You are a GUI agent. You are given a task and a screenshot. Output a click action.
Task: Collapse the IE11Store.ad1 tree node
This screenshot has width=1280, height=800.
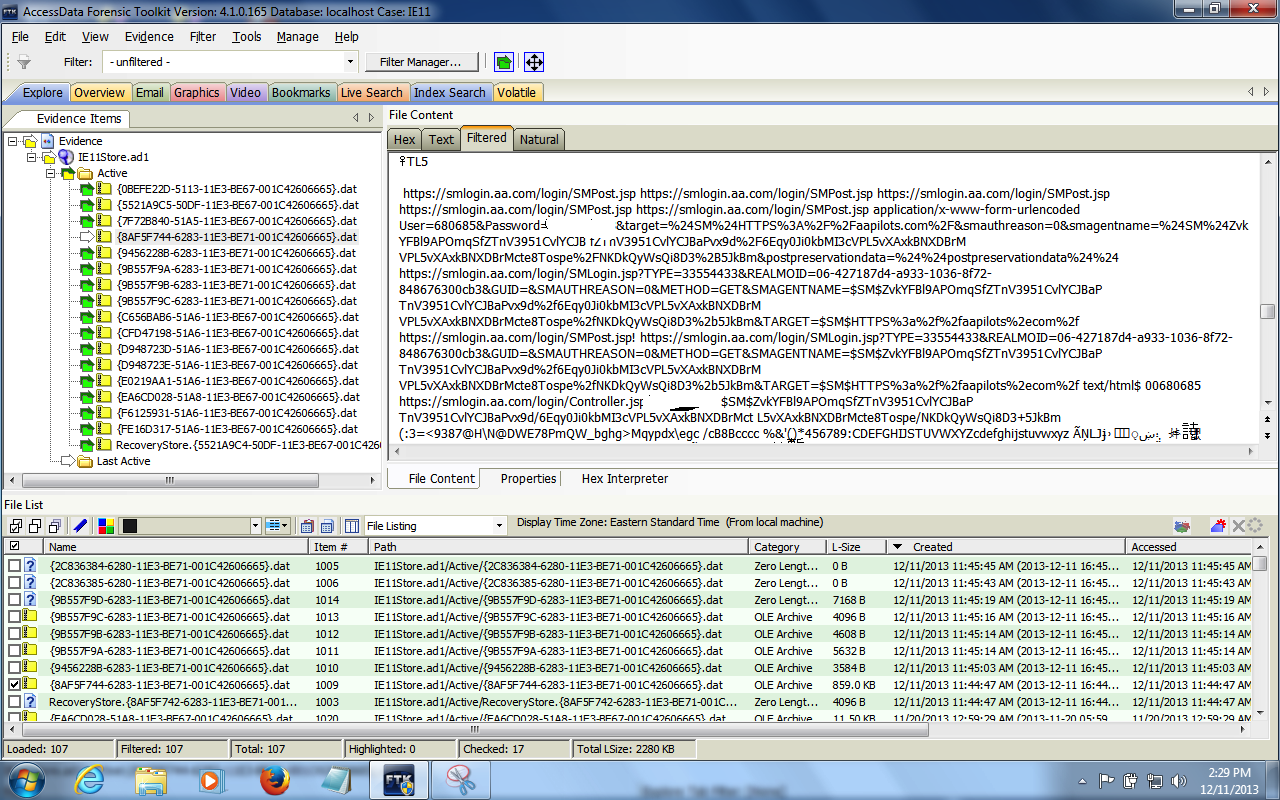tap(31, 157)
